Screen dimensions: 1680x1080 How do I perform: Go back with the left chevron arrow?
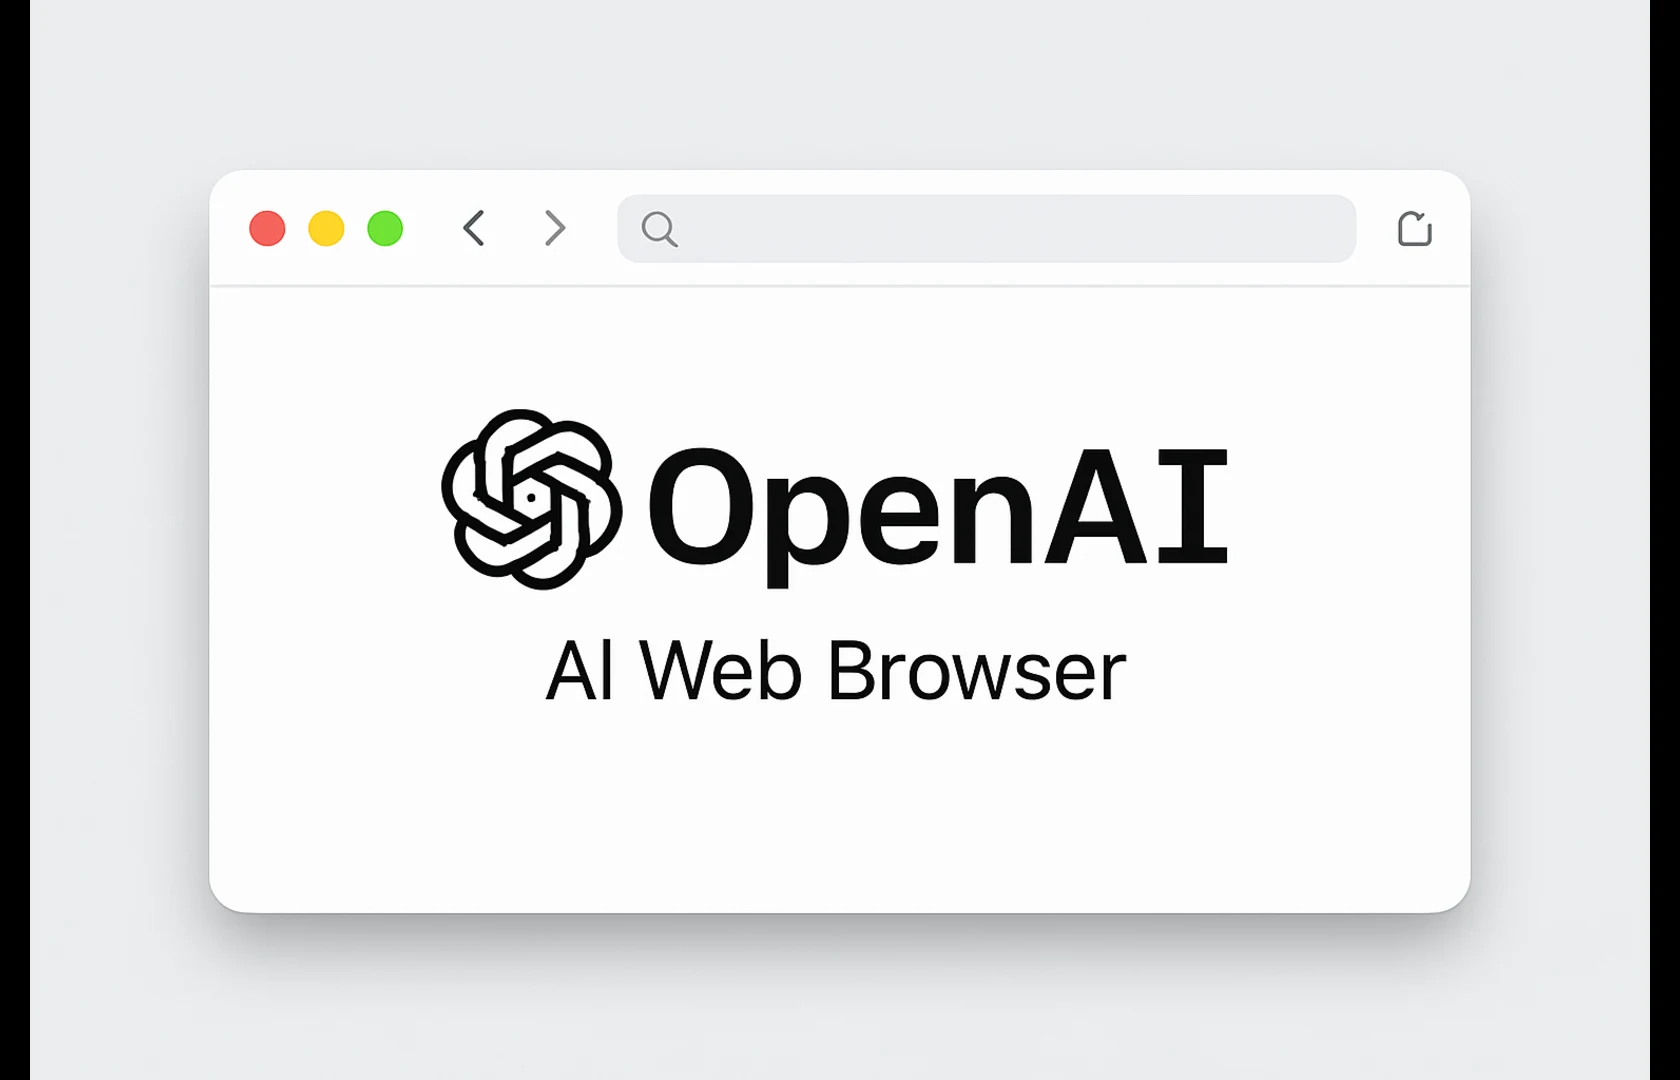pyautogui.click(x=474, y=228)
